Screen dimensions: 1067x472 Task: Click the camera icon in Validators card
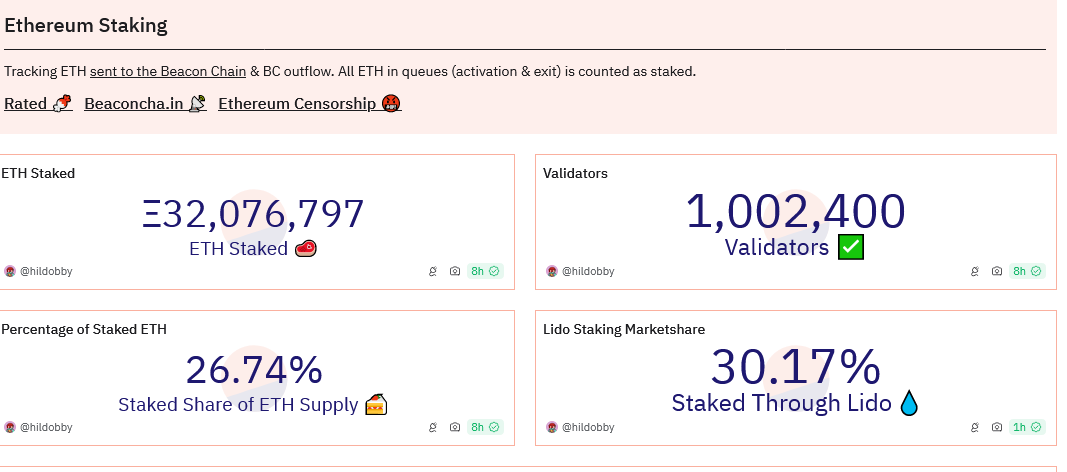(996, 271)
